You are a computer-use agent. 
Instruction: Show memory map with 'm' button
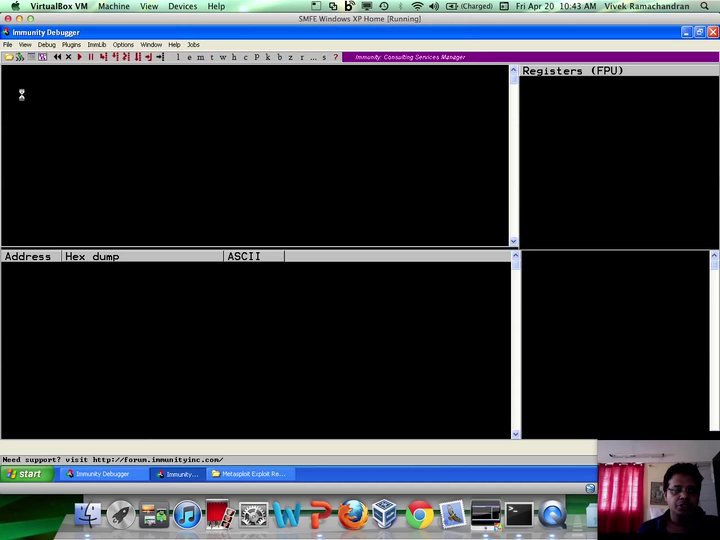pos(201,57)
